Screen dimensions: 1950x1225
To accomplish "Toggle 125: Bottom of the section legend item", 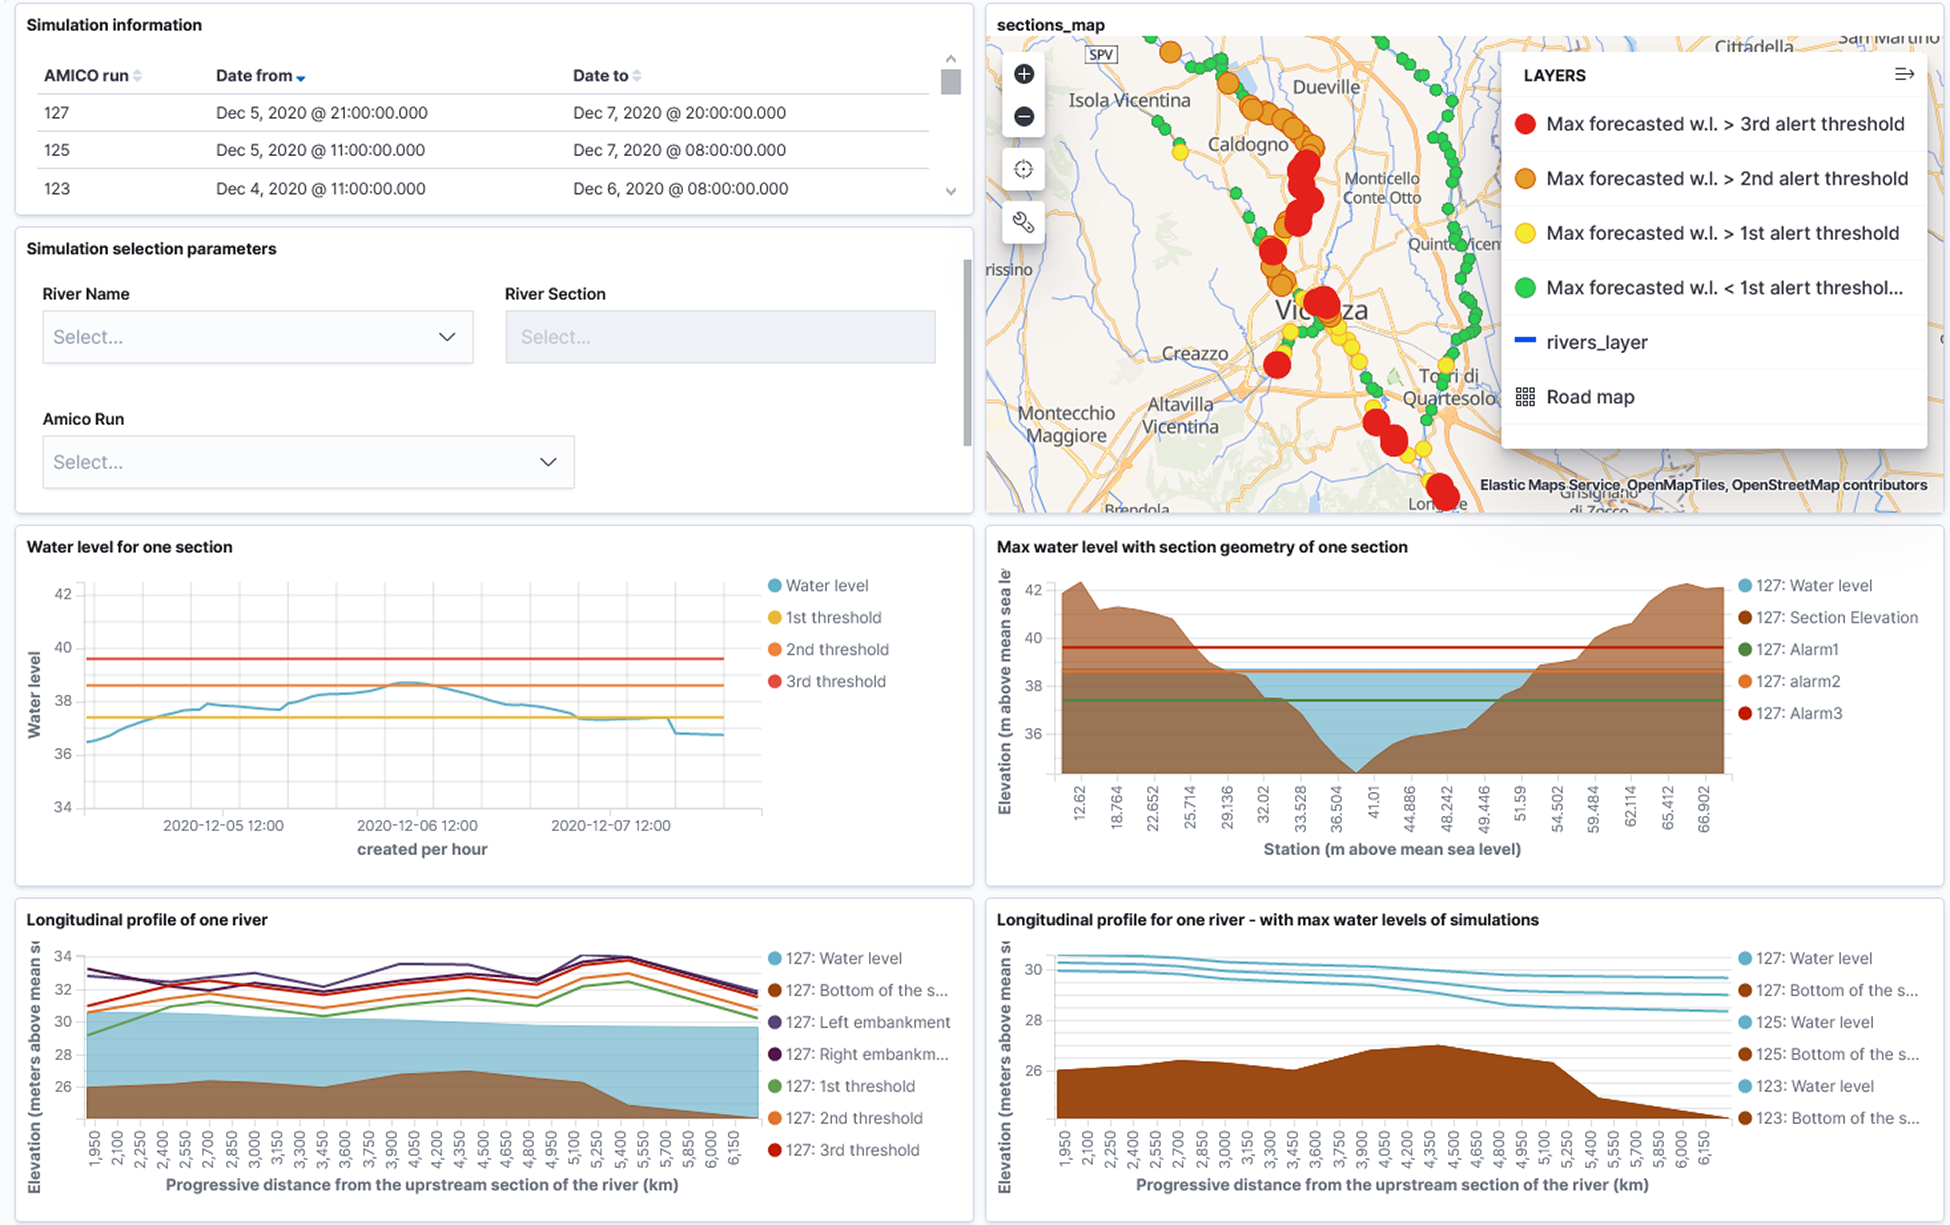I will click(1828, 1054).
